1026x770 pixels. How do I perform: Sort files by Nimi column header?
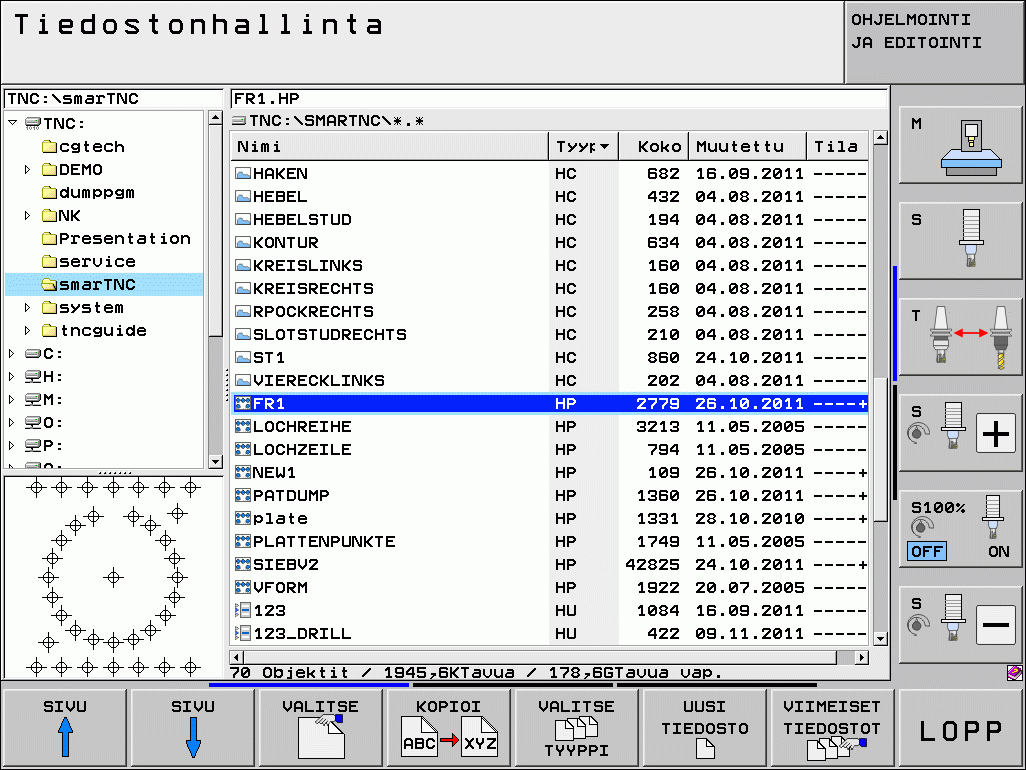pos(389,147)
